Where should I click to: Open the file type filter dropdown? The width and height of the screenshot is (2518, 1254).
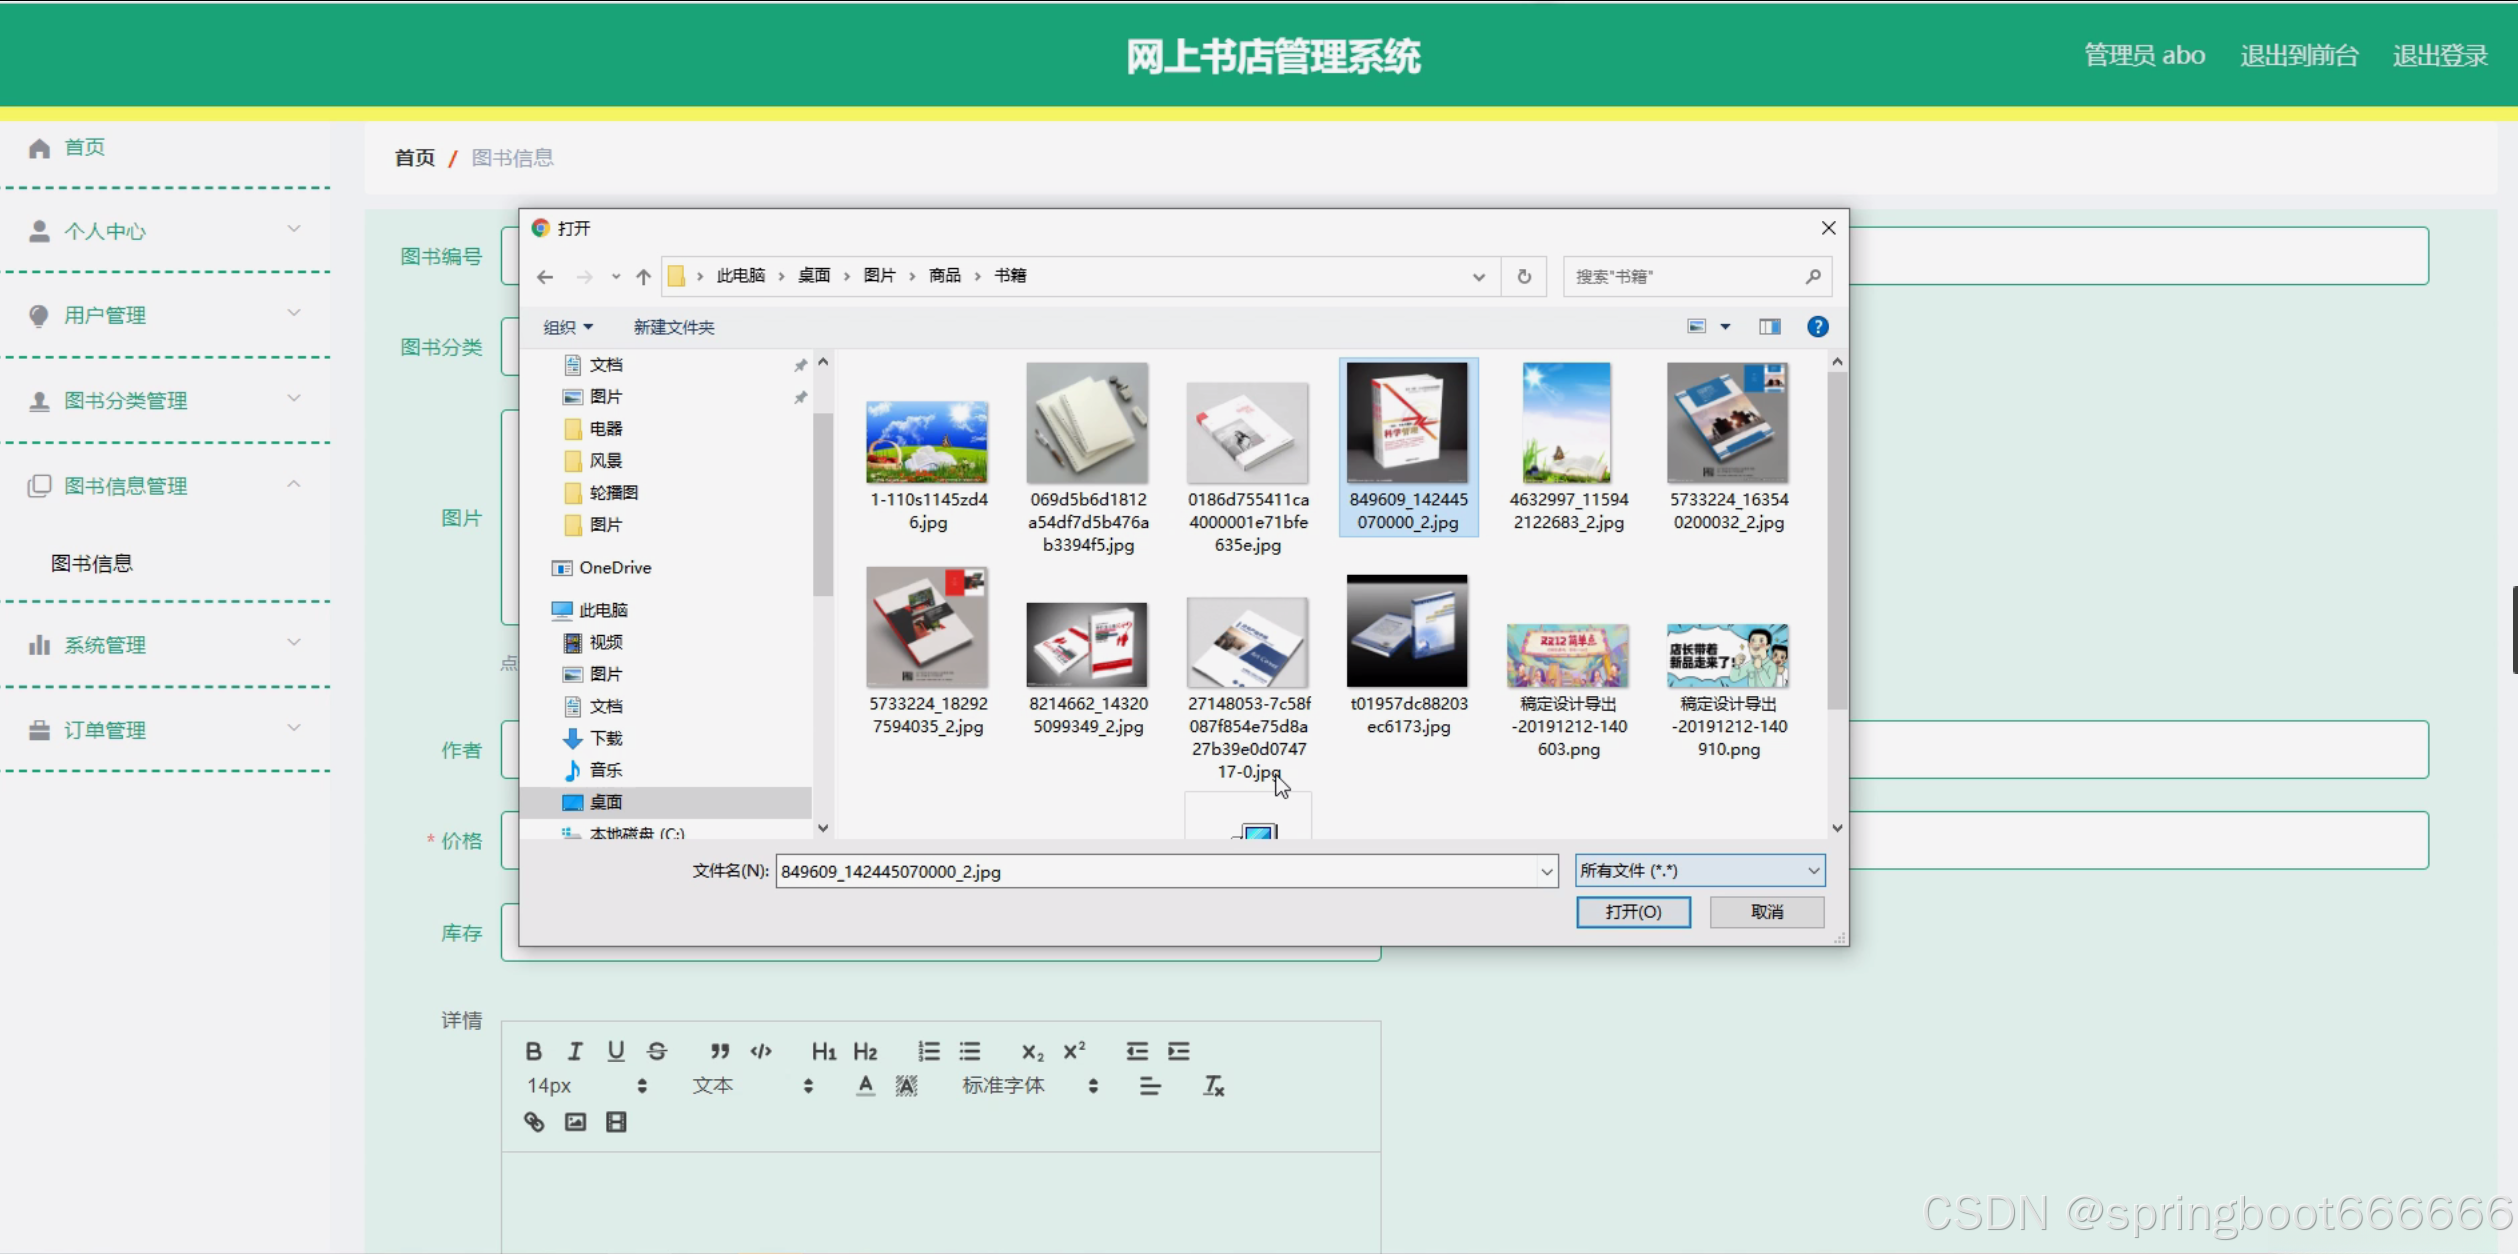point(1699,871)
